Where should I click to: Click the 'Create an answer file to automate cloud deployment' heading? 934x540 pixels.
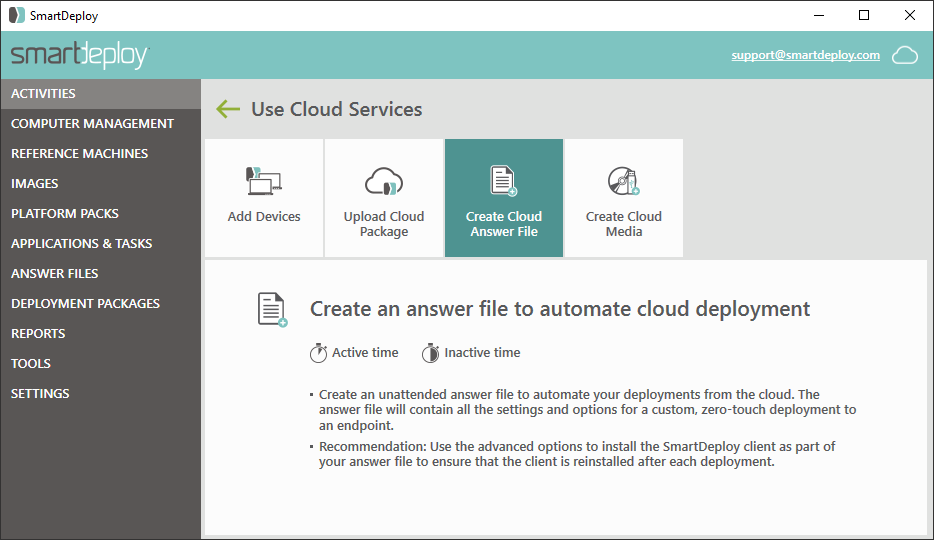(x=560, y=309)
